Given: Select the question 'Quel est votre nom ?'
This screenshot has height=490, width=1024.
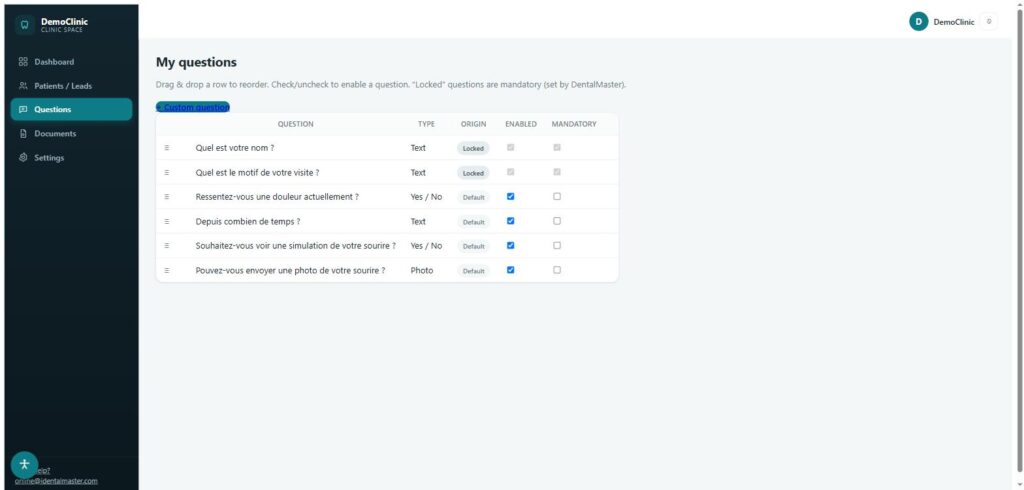Looking at the screenshot, I should [234, 148].
